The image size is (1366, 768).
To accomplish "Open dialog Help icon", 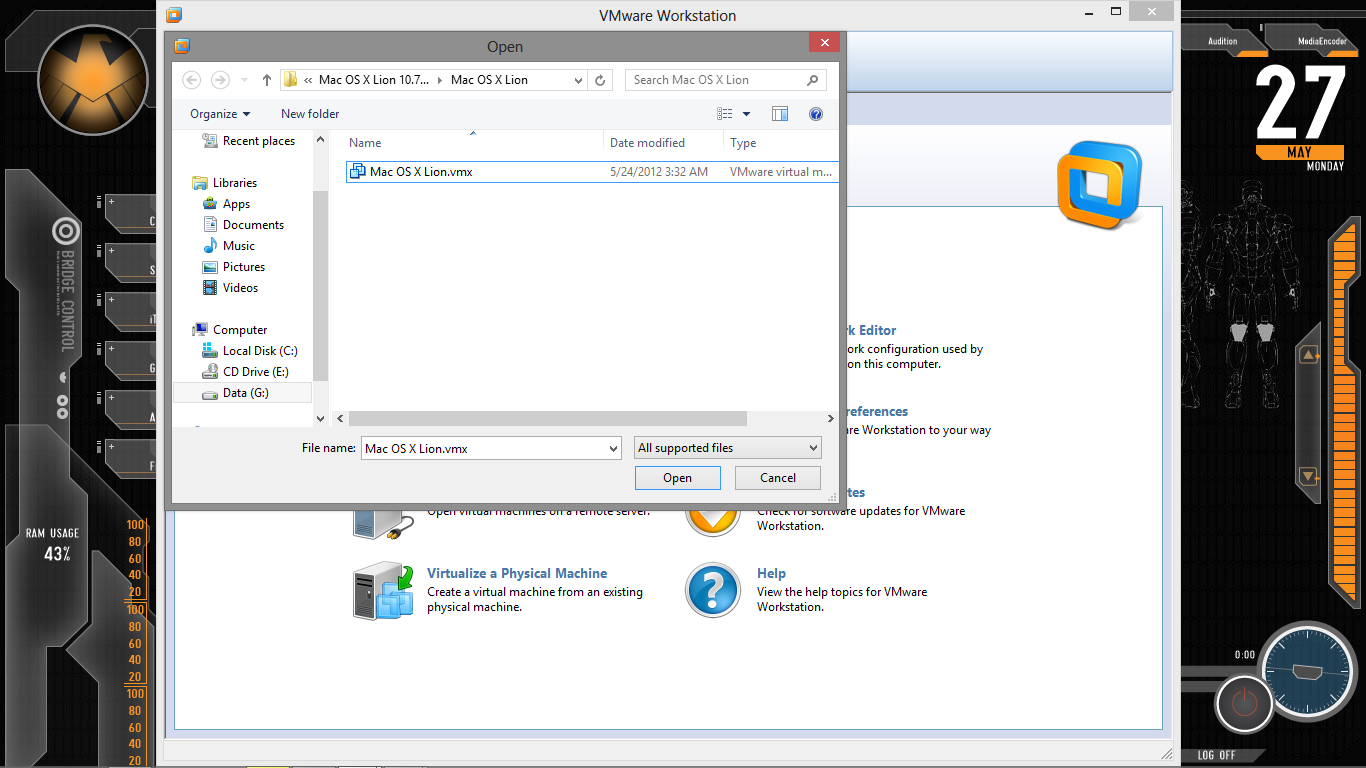I will click(x=816, y=114).
